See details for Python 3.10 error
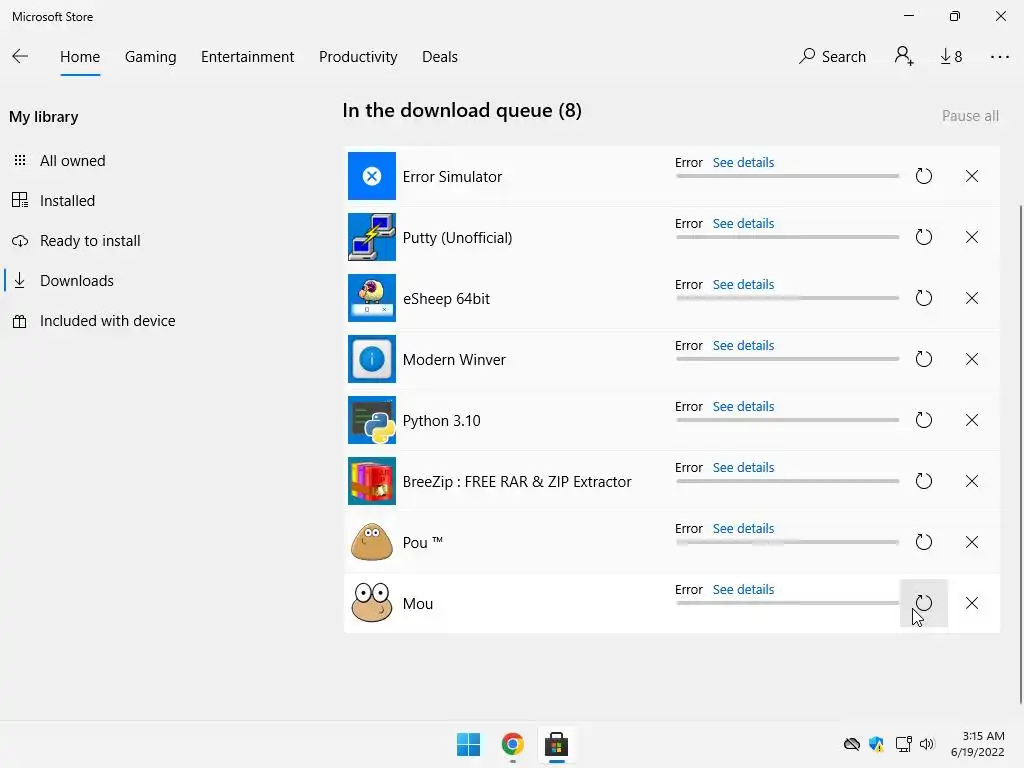 pyautogui.click(x=743, y=406)
